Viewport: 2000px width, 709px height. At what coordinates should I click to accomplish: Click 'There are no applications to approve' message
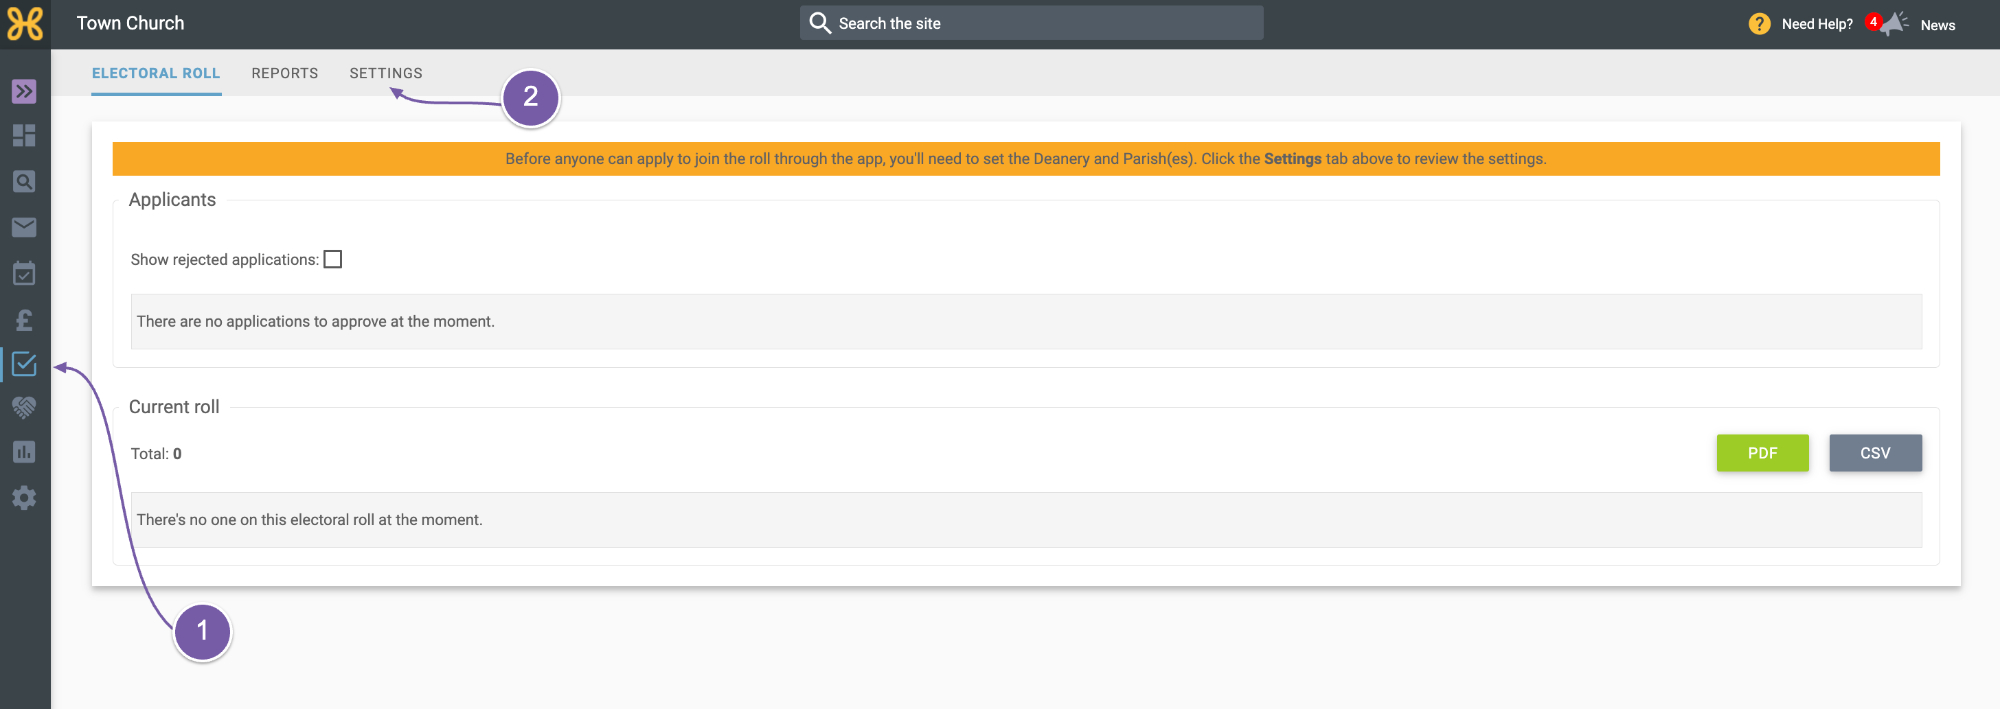click(316, 321)
